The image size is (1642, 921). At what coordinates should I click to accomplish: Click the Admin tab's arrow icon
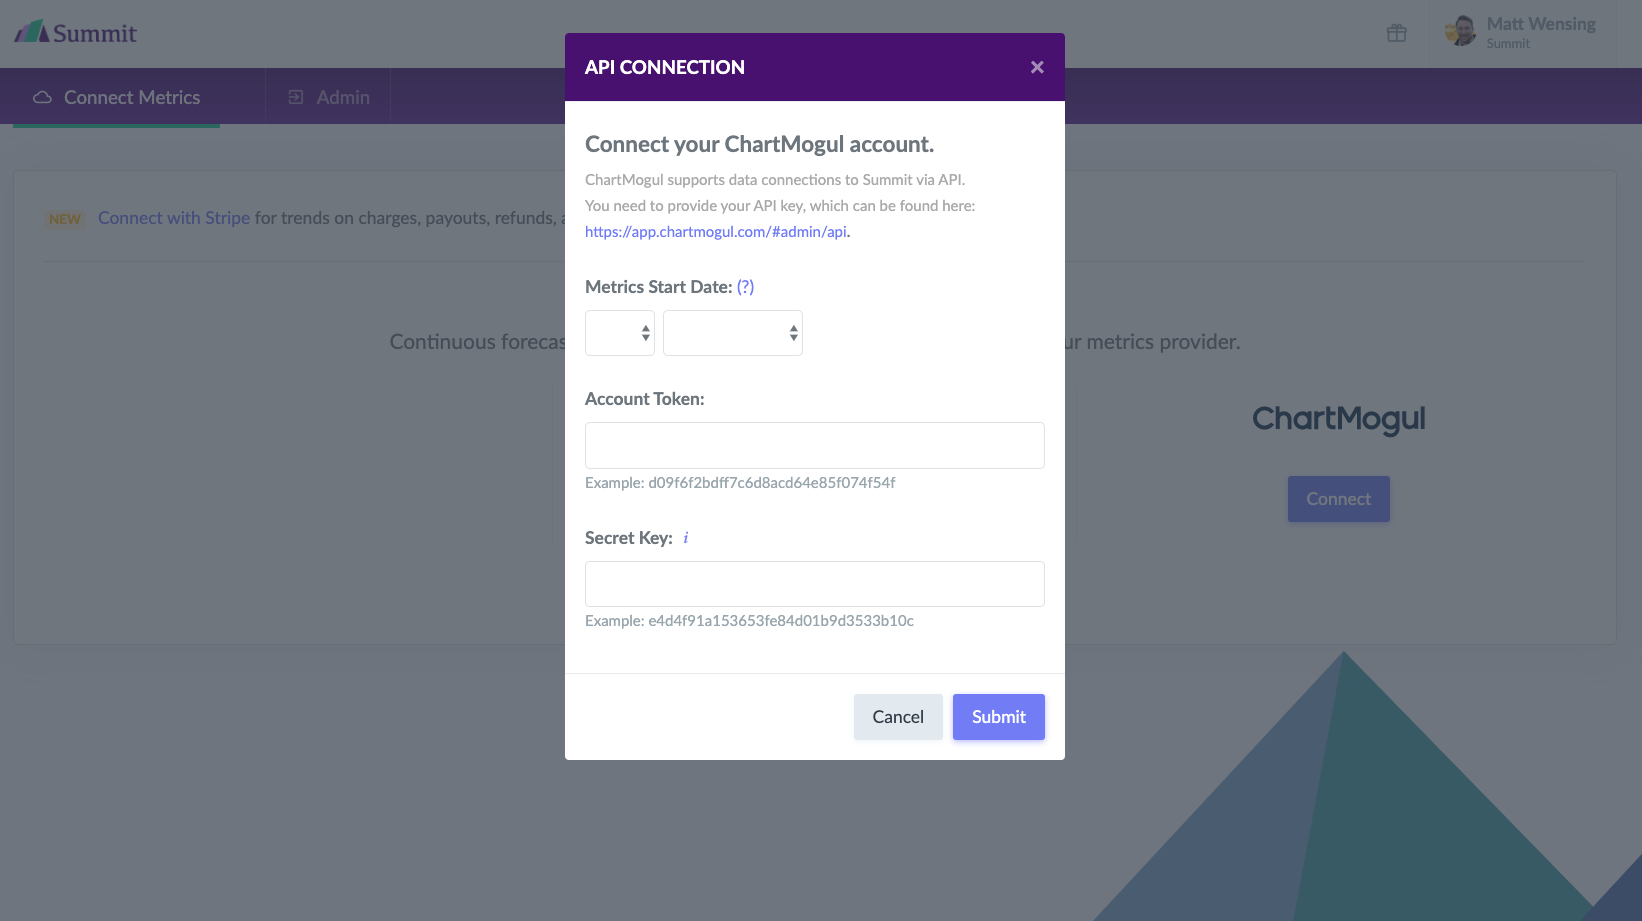296,97
